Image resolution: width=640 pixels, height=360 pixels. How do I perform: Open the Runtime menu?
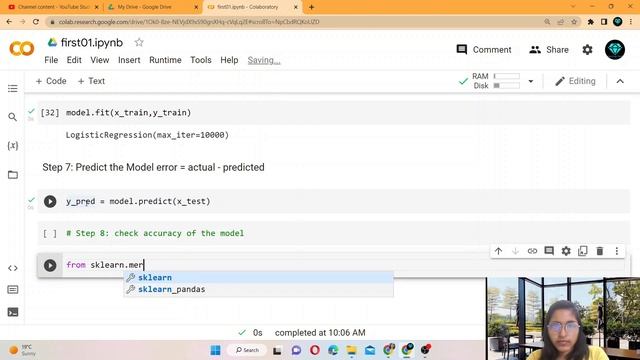coord(165,60)
